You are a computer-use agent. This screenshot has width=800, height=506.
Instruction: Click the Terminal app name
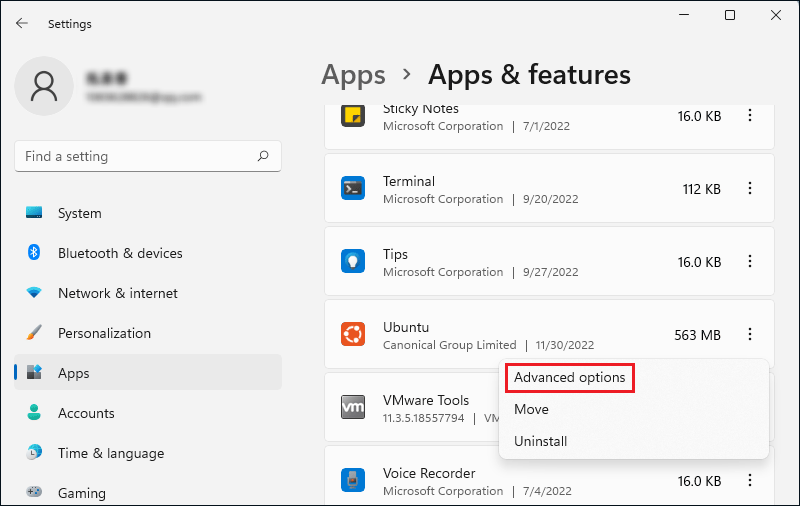[409, 181]
